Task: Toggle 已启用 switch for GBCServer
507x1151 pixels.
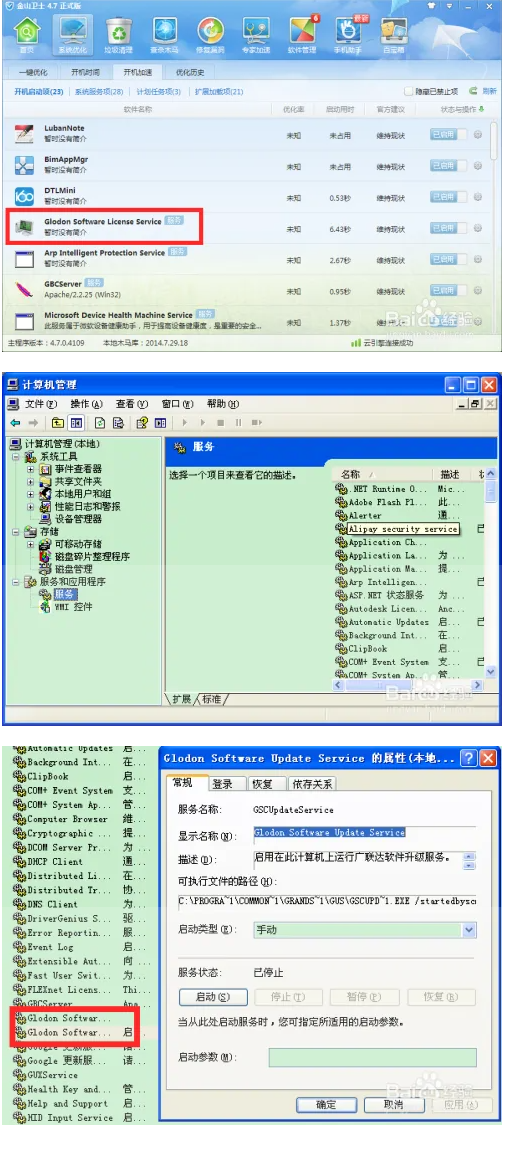Action: (448, 291)
